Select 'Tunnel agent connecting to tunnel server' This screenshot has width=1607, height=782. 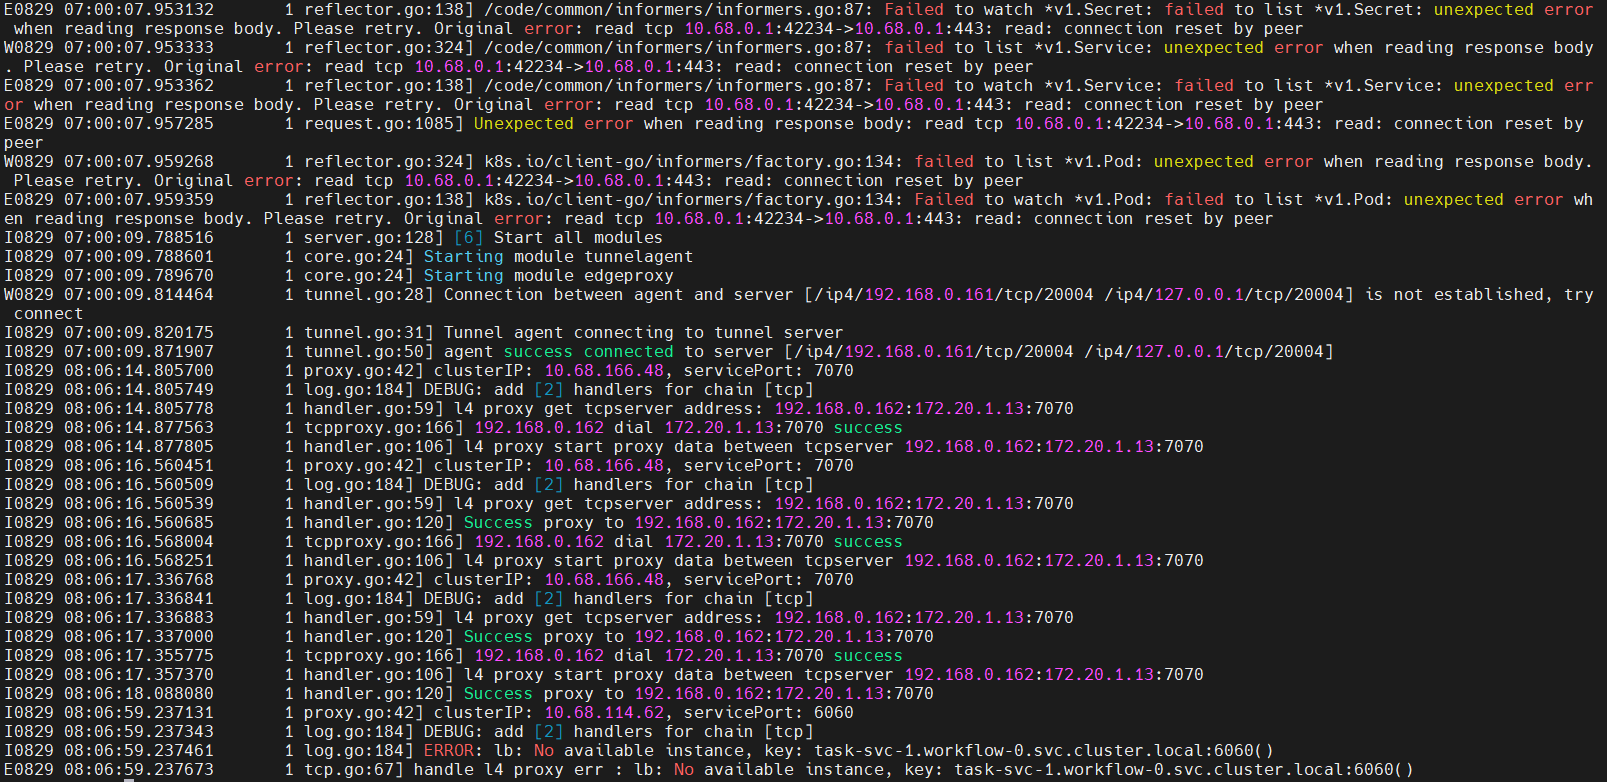(644, 333)
